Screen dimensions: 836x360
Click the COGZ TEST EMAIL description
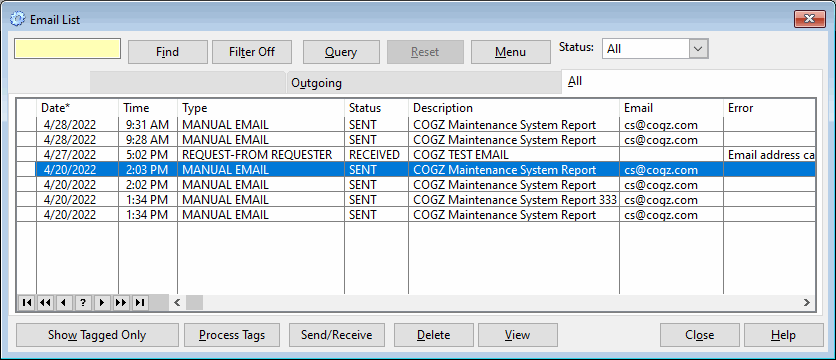click(514, 155)
